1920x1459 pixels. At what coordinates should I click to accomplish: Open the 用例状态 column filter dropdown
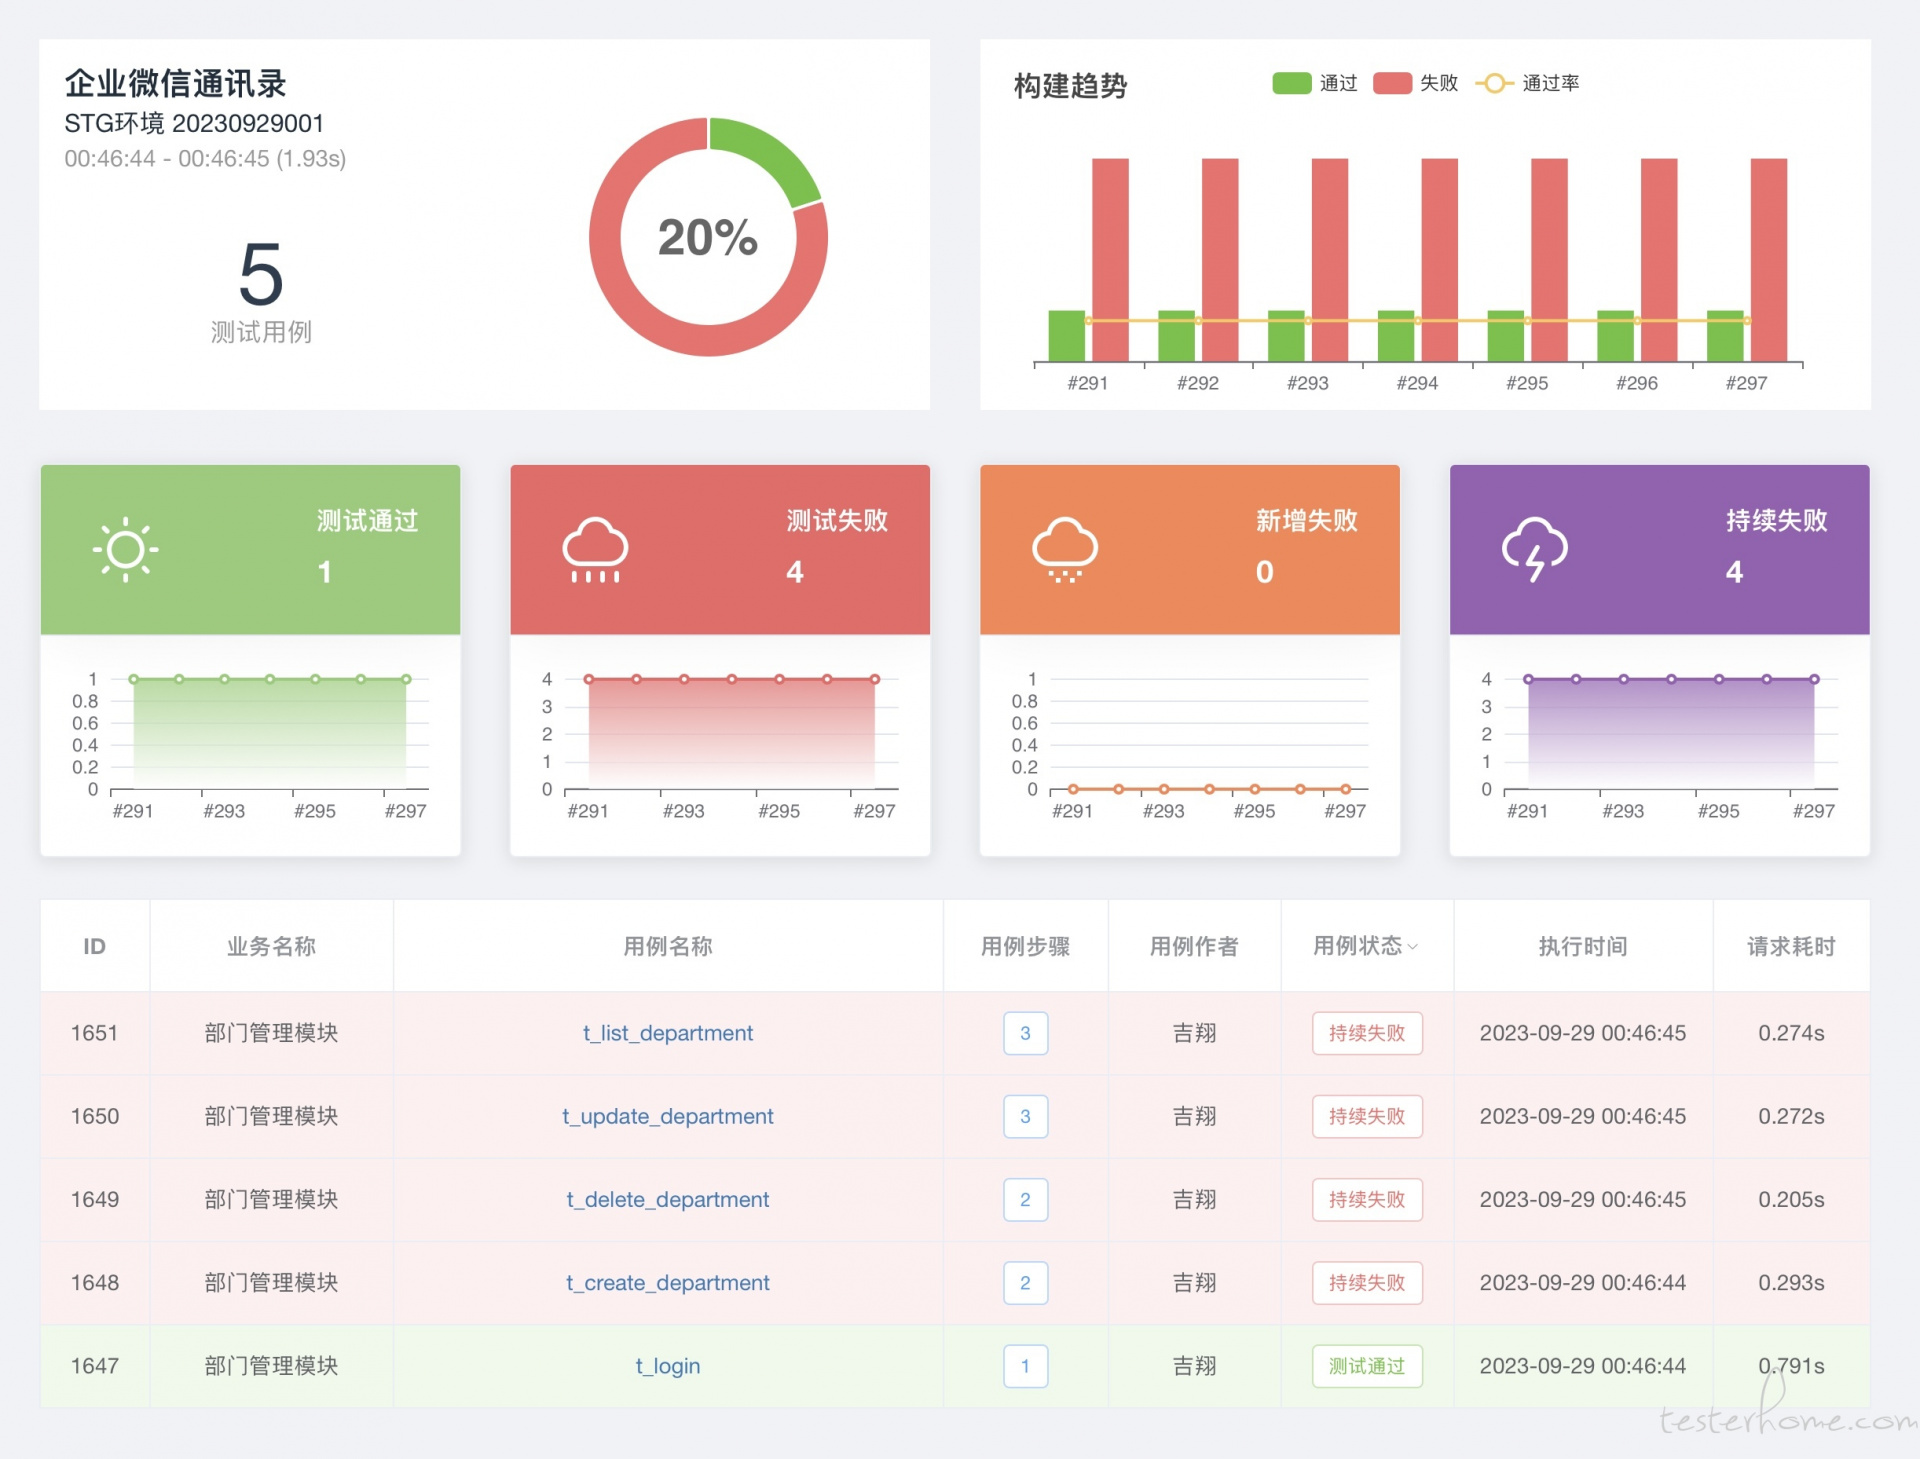click(1413, 946)
